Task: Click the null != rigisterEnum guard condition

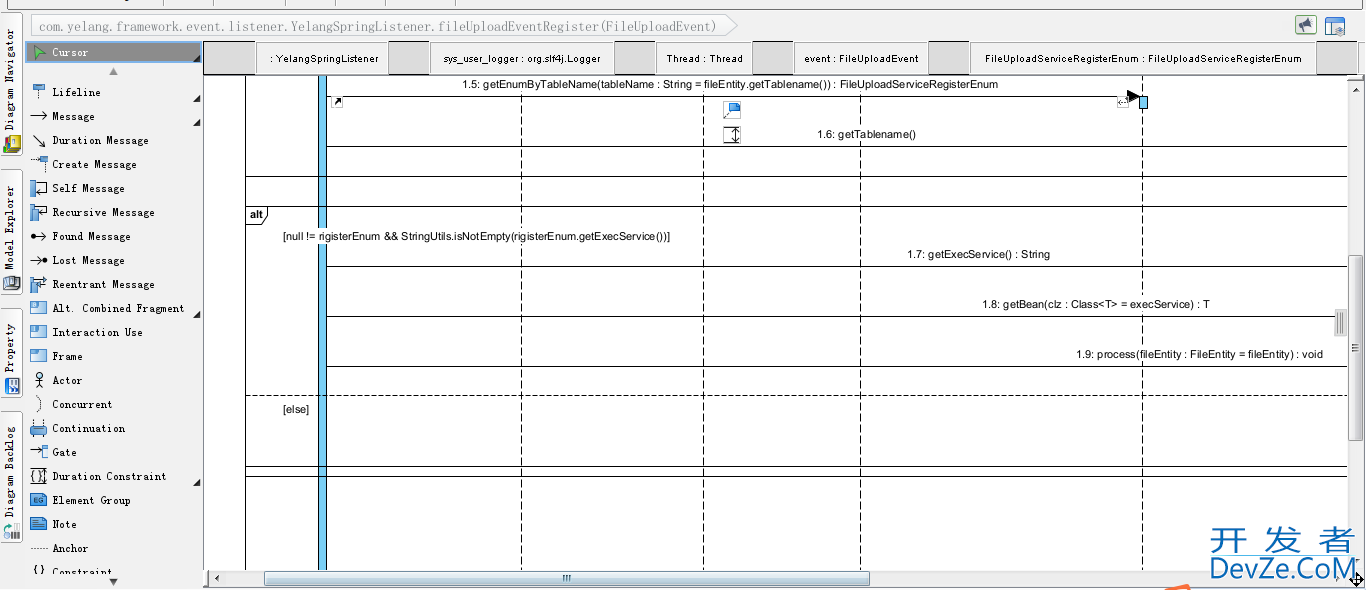Action: [476, 236]
